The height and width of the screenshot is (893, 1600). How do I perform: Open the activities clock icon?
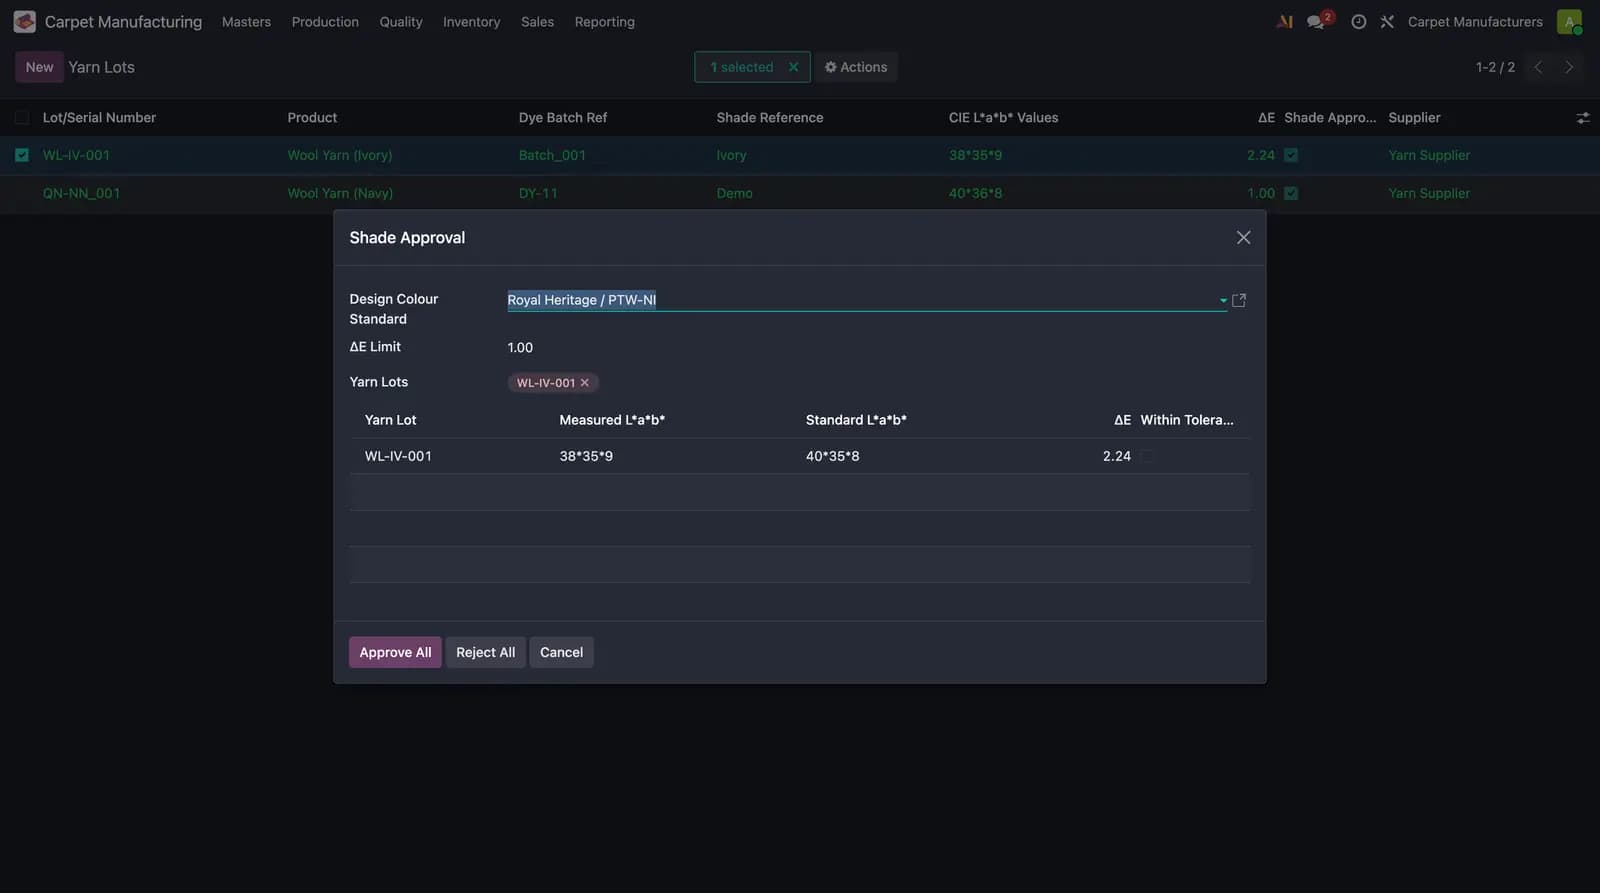pyautogui.click(x=1358, y=21)
